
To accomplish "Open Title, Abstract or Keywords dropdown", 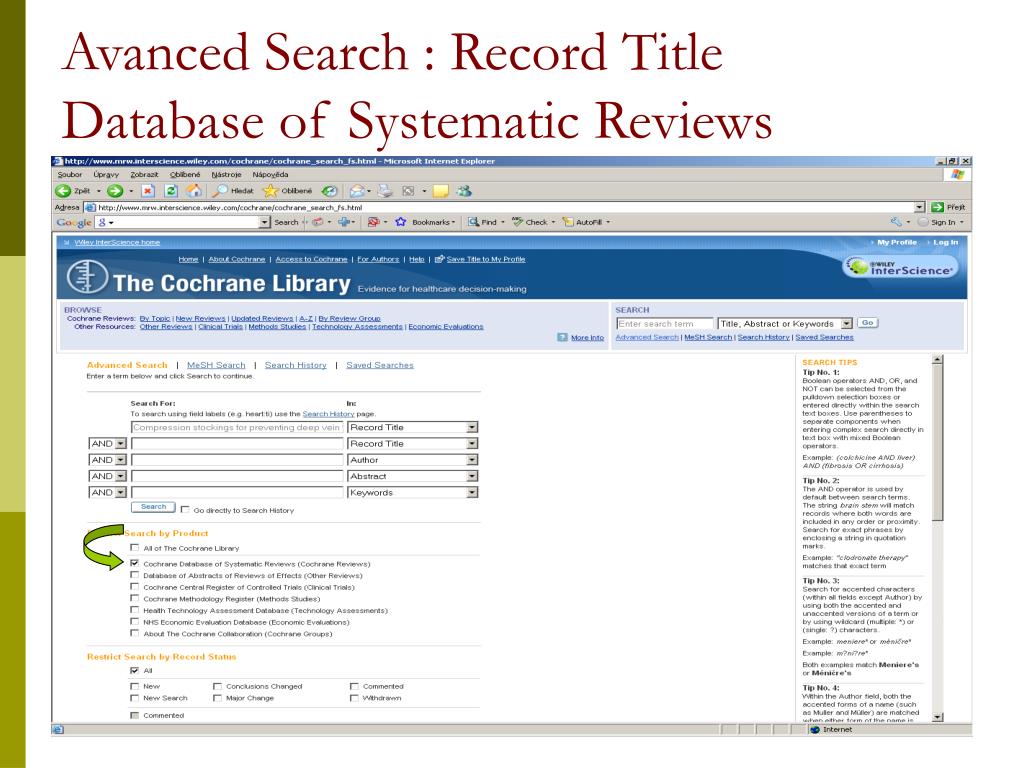I will [846, 323].
